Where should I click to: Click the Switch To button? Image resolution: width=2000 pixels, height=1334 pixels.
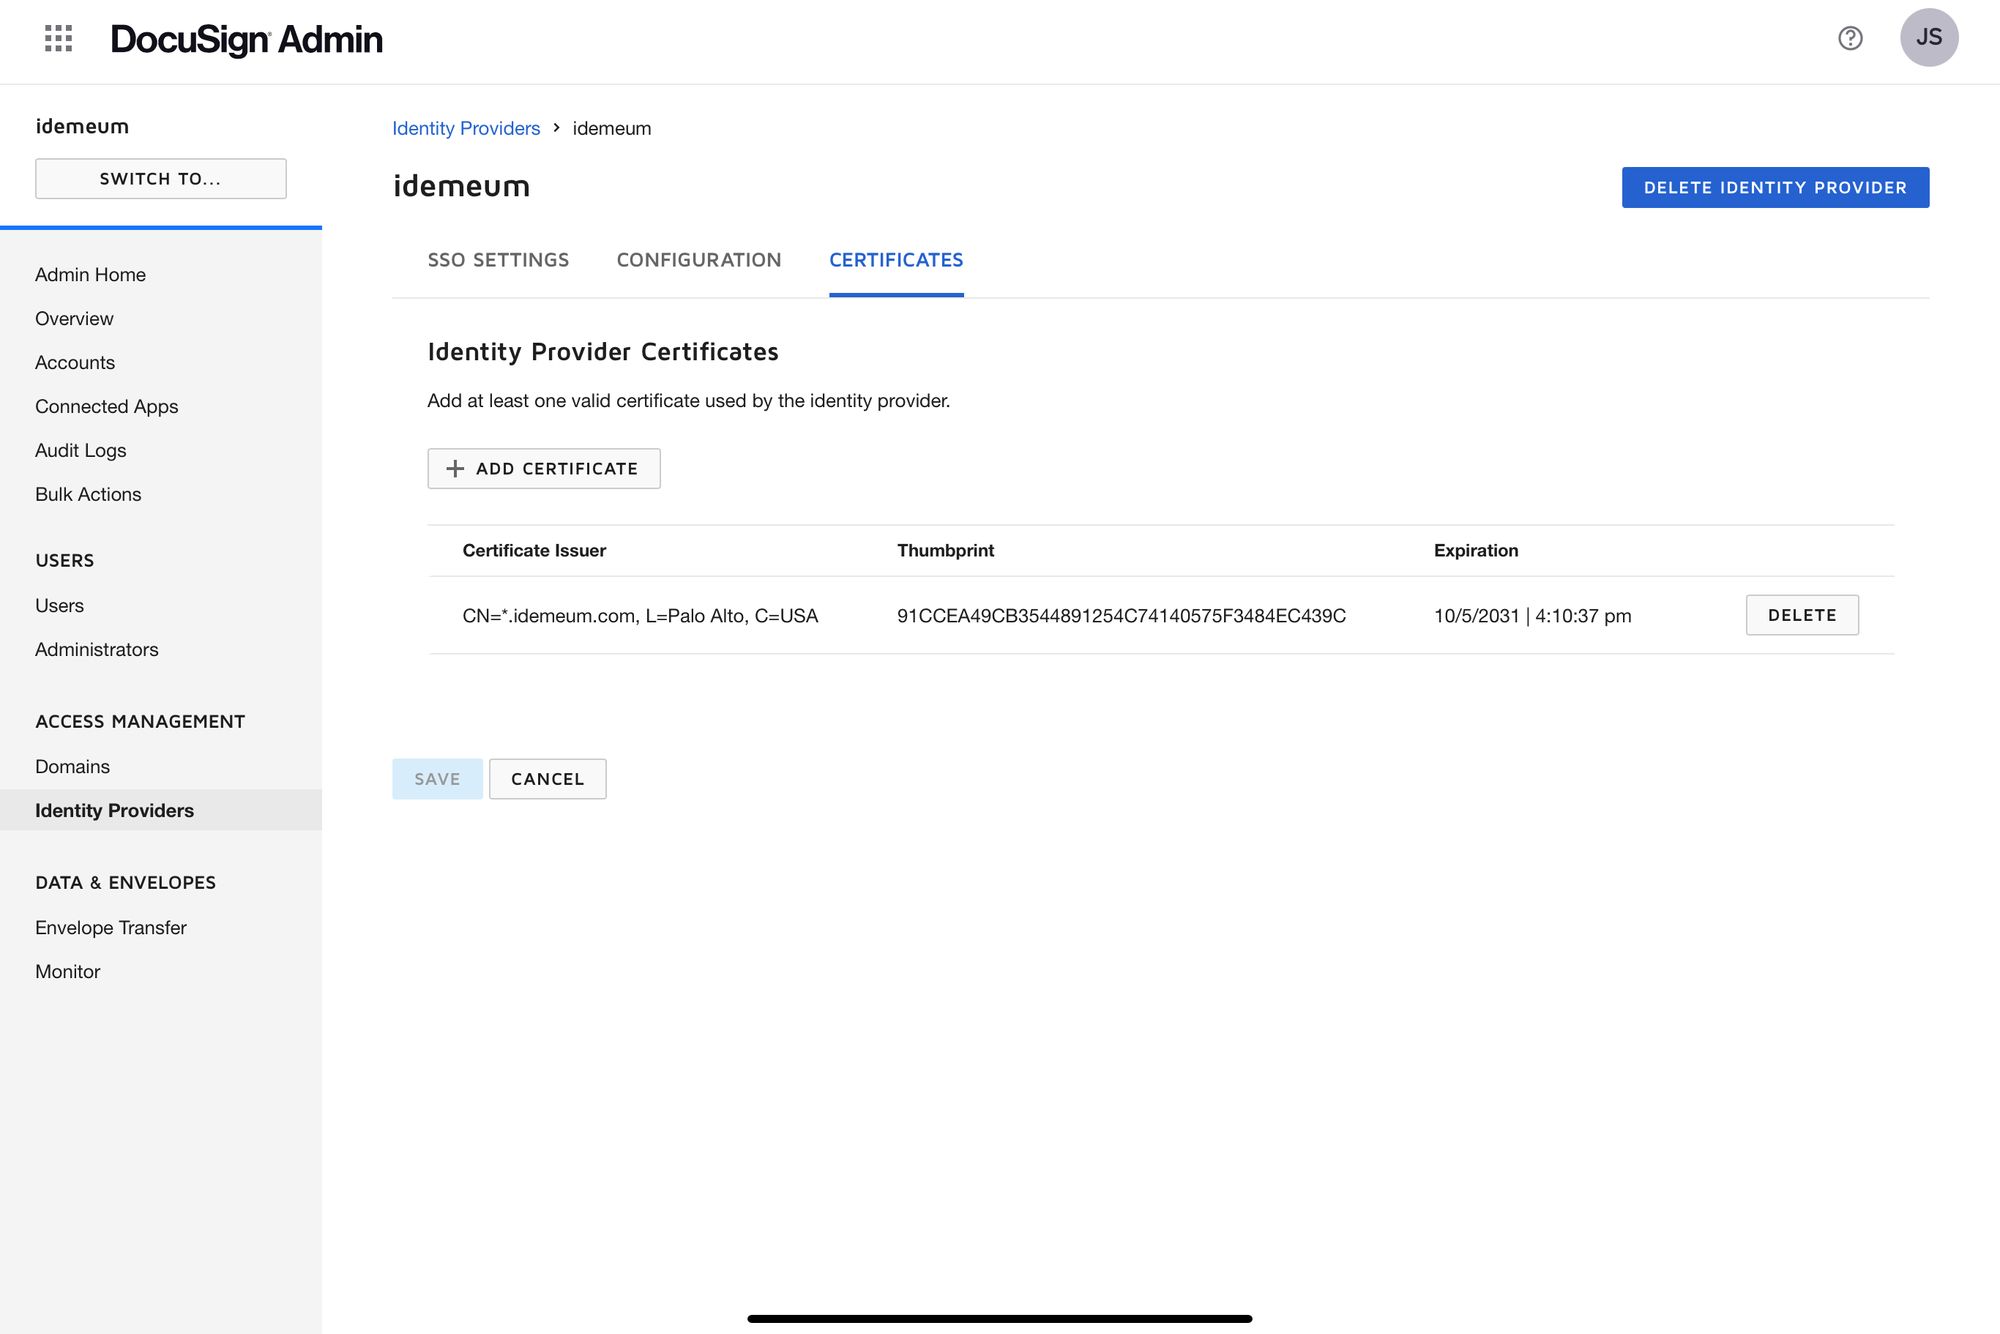(161, 179)
